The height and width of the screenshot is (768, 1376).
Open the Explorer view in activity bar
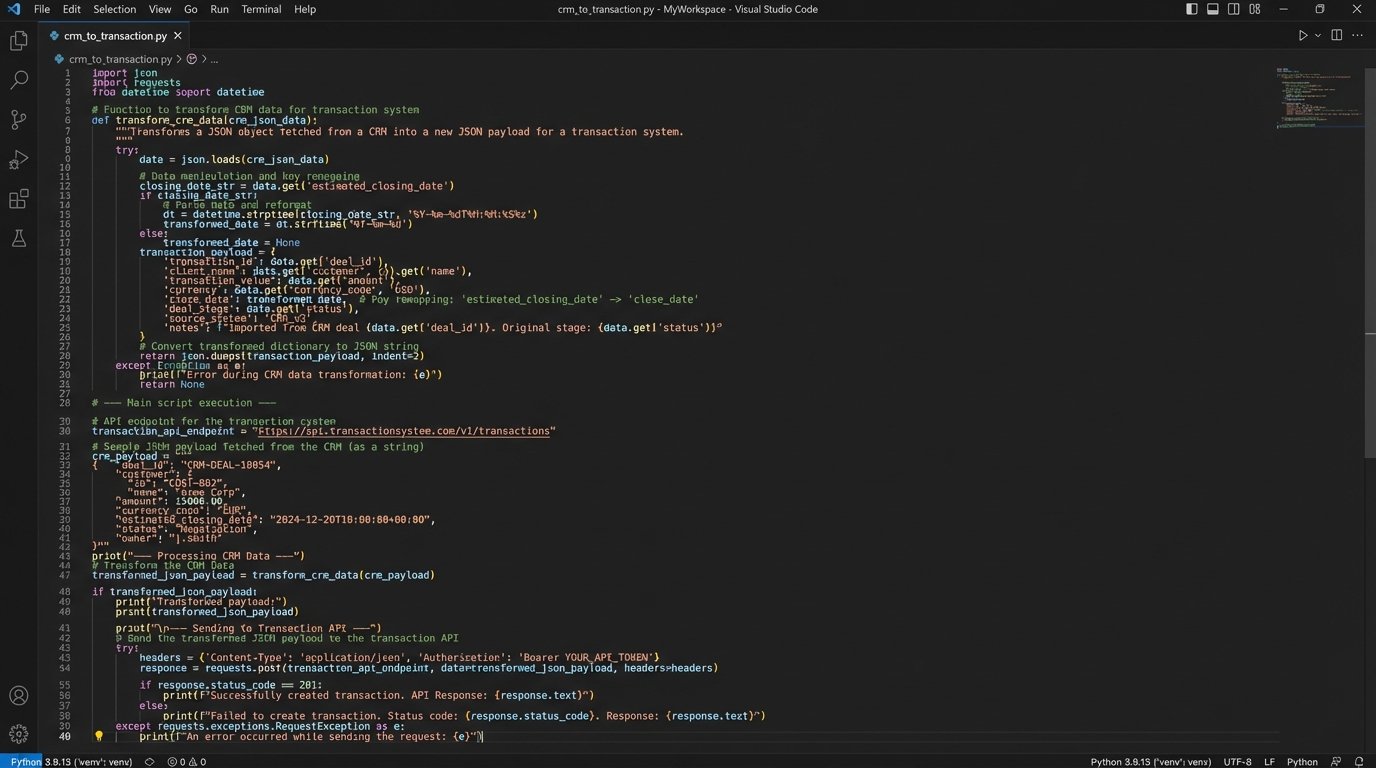[18, 41]
